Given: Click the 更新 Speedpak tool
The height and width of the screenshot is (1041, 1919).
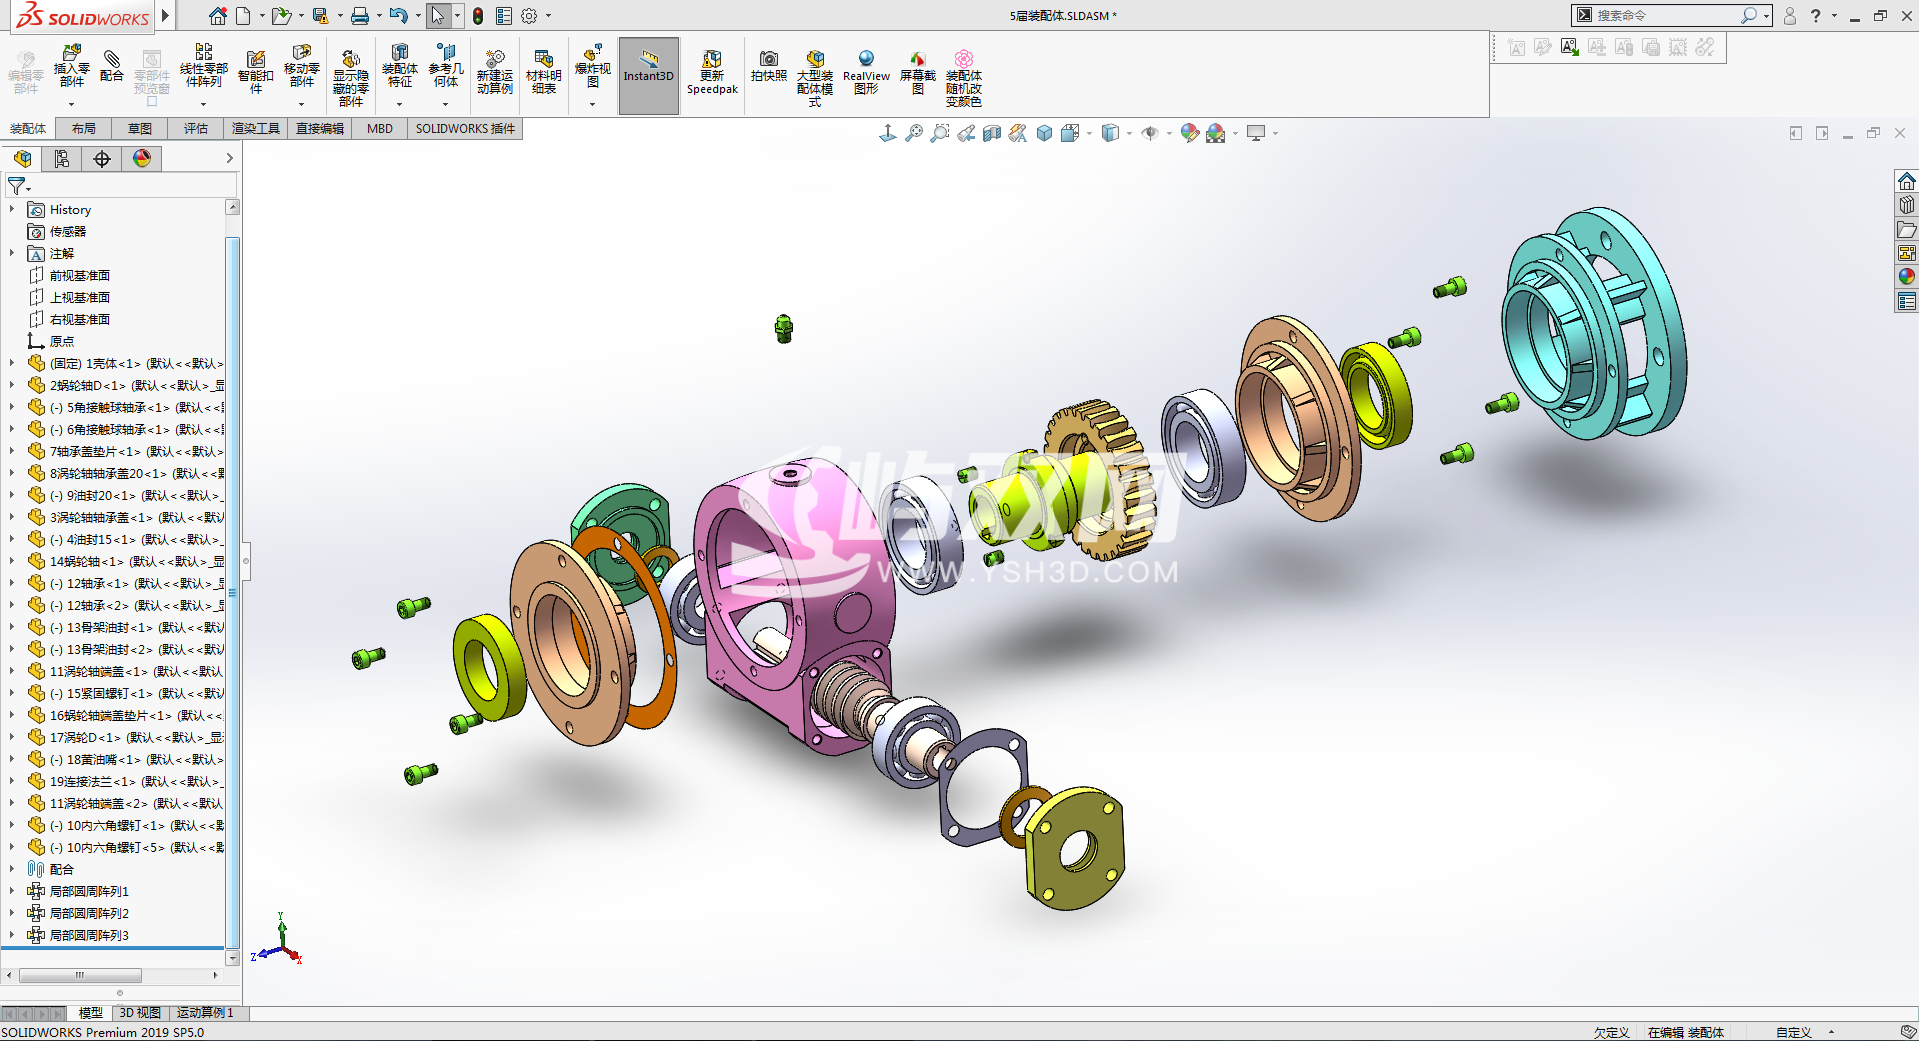Looking at the screenshot, I should (712, 72).
